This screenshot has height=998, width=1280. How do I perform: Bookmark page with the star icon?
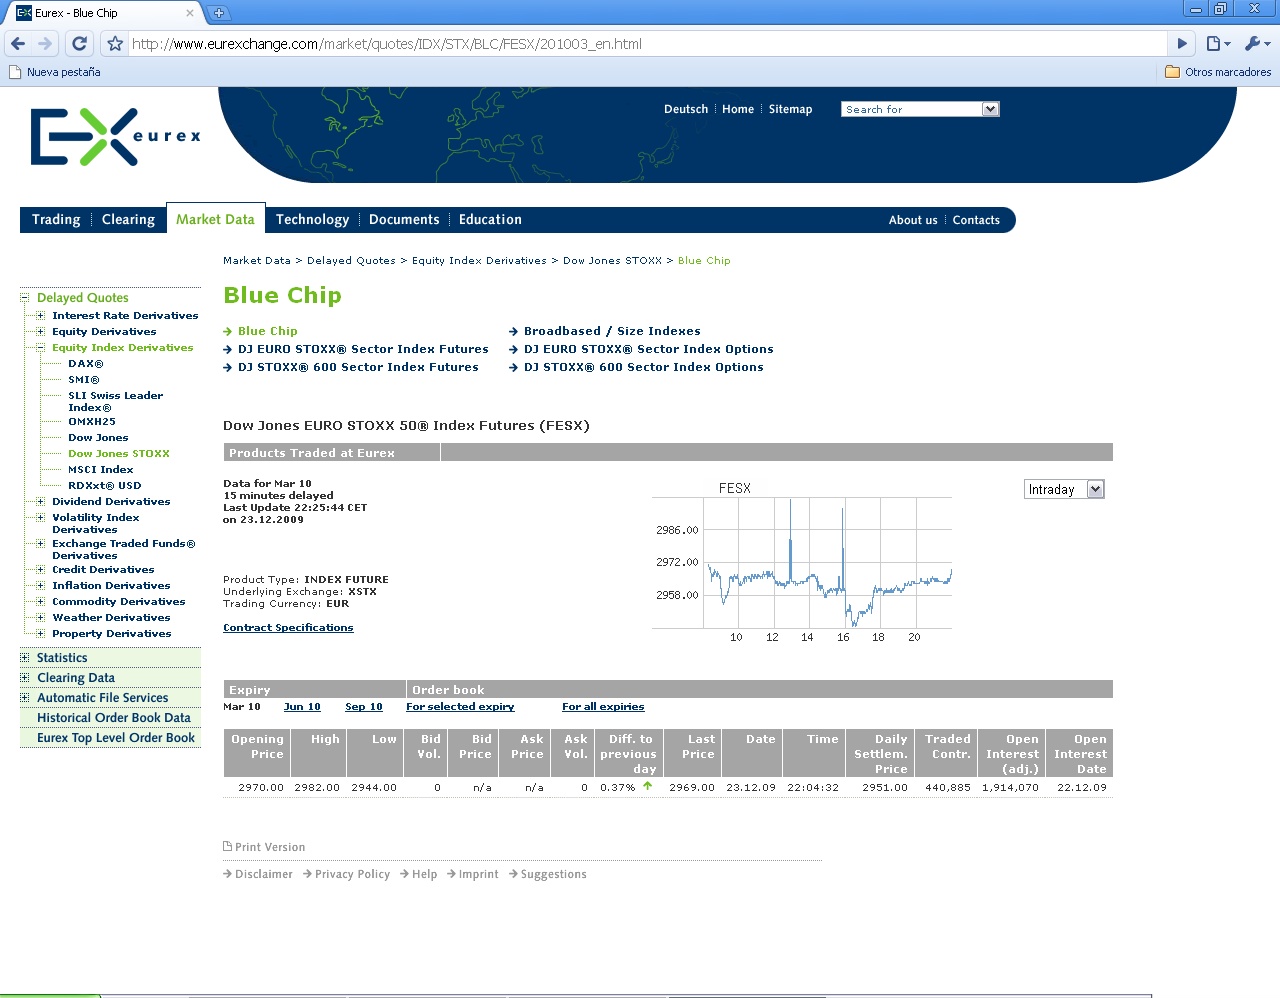point(115,44)
